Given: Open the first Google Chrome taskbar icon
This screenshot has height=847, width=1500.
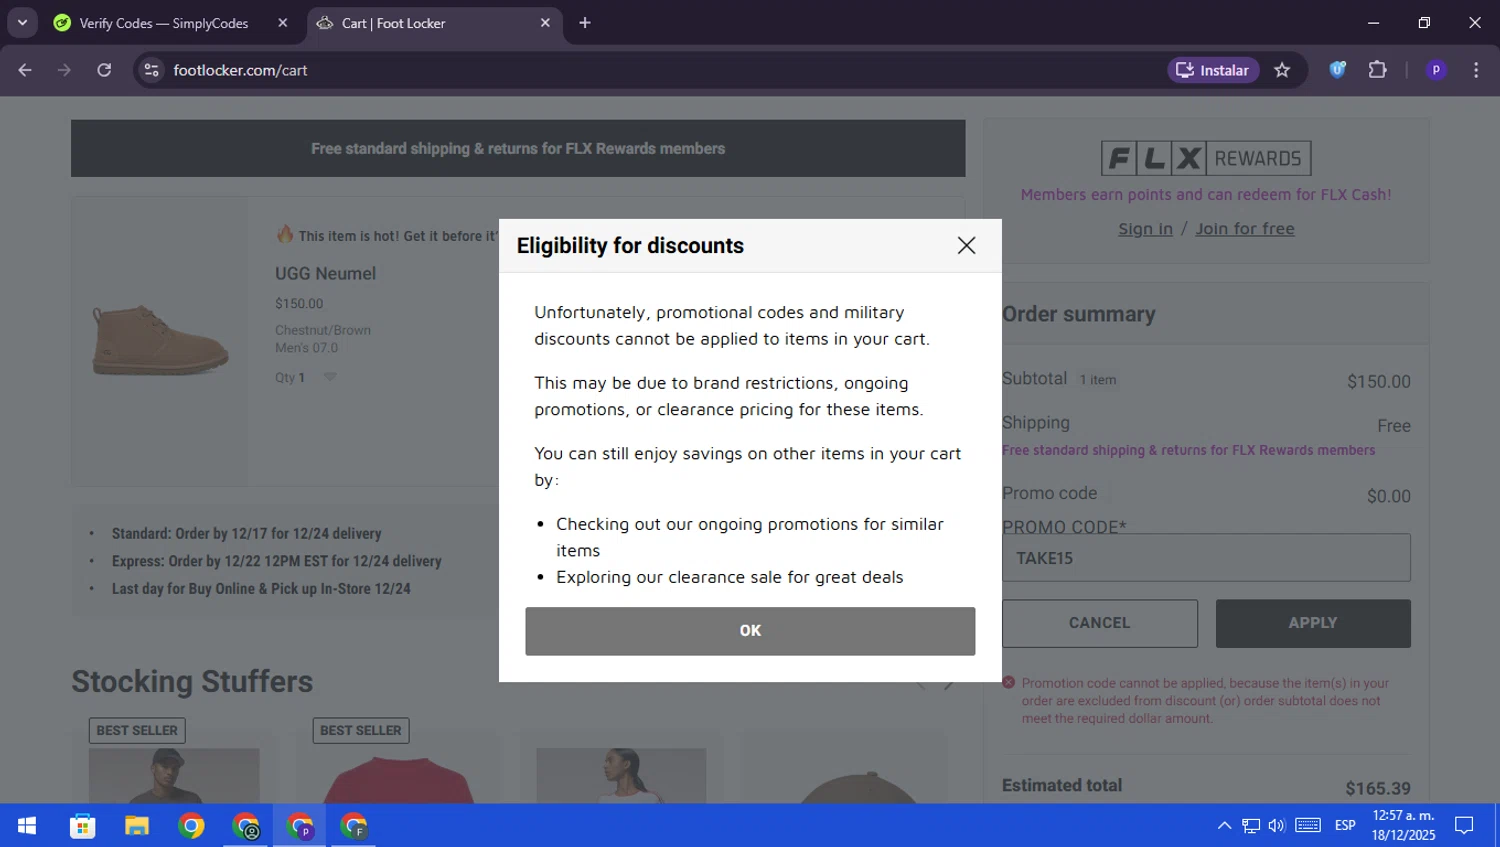Looking at the screenshot, I should [191, 826].
